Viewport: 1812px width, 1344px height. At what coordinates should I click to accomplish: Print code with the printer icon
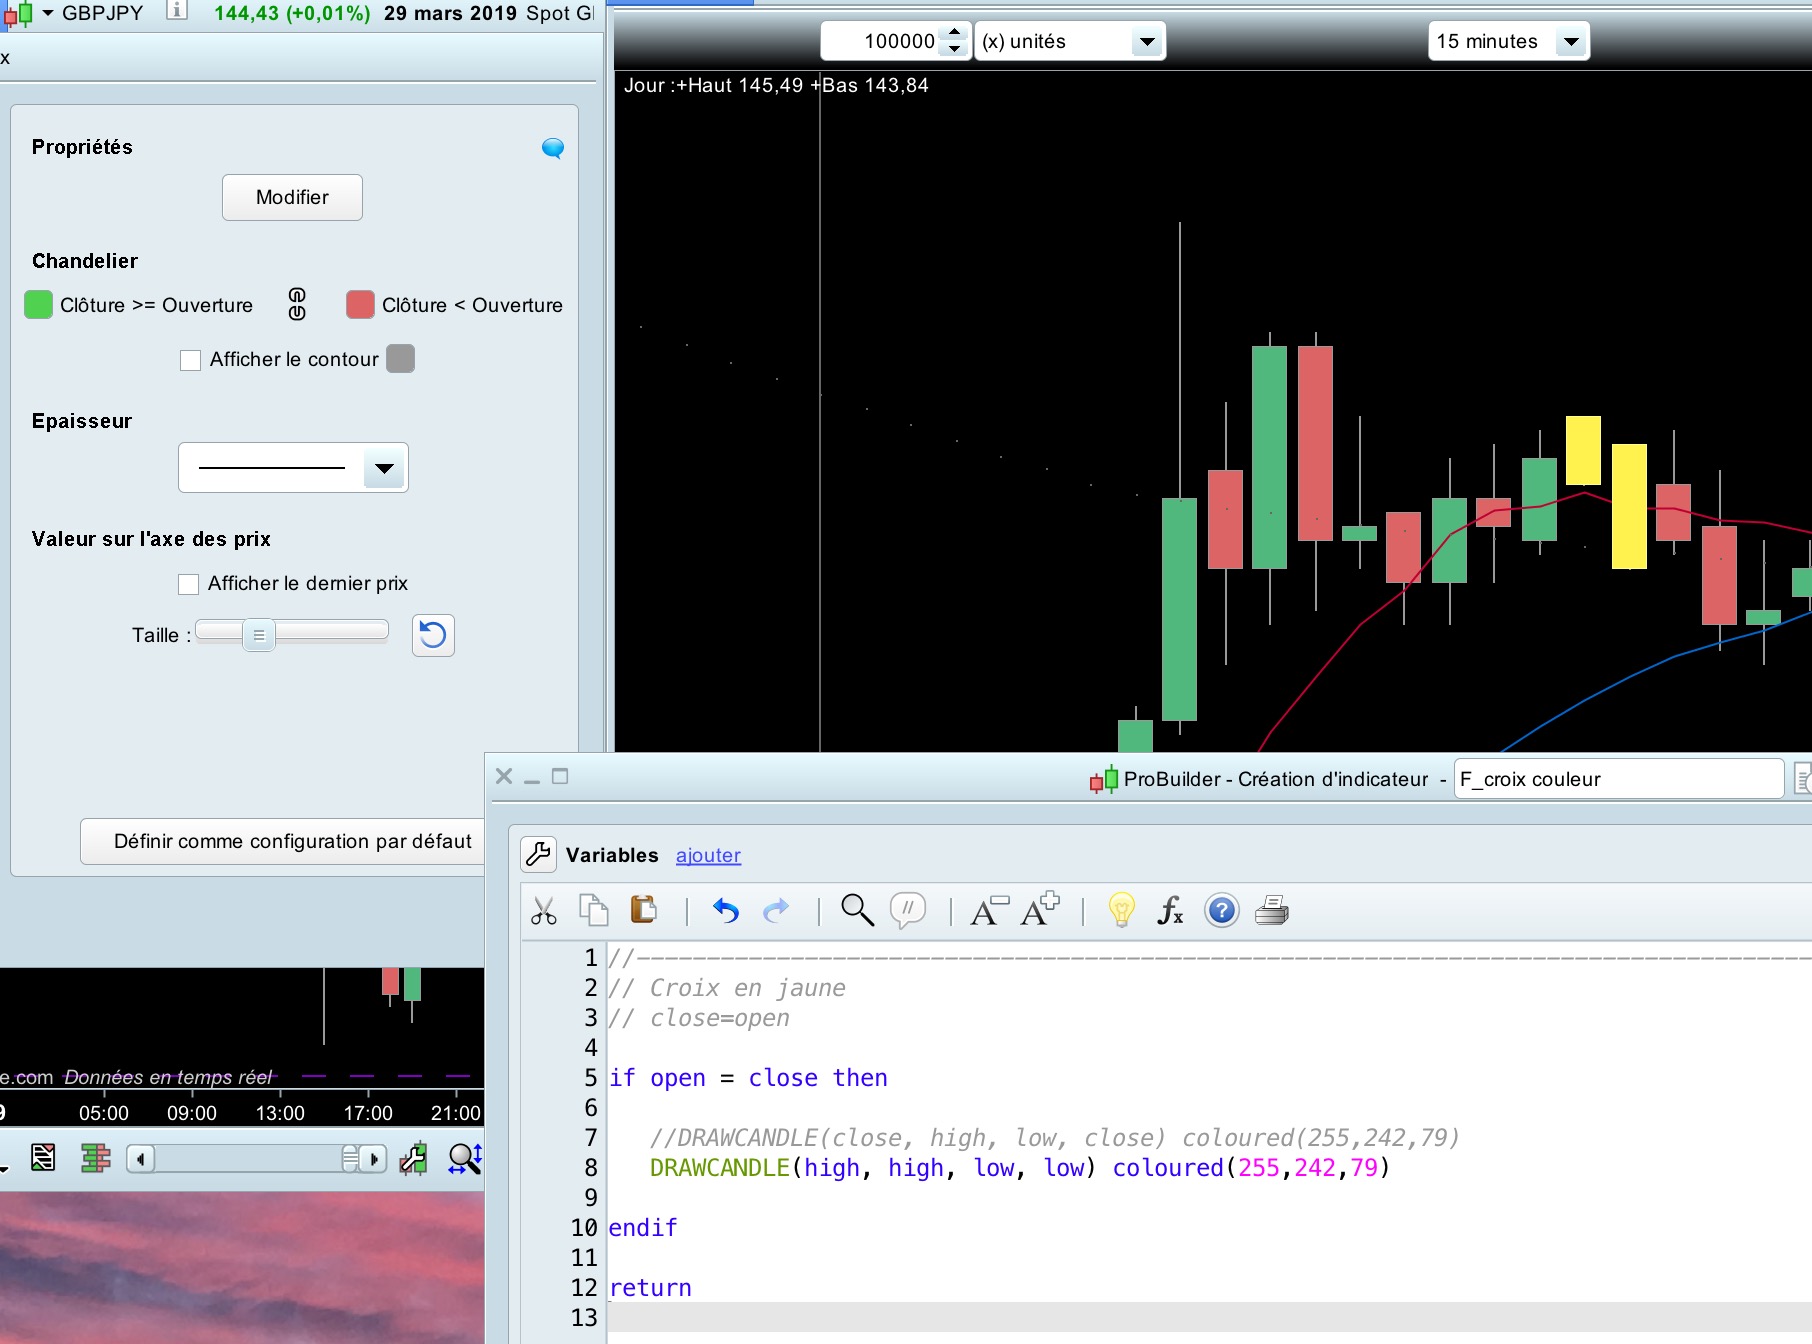tap(1272, 911)
